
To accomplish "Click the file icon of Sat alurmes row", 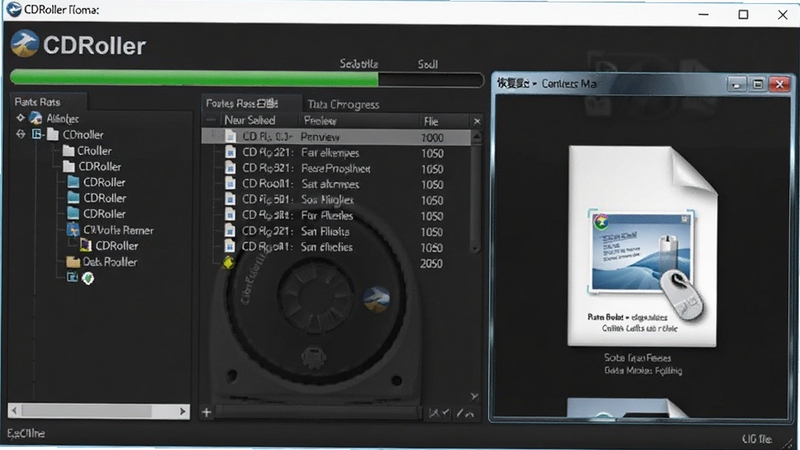I will (x=231, y=183).
